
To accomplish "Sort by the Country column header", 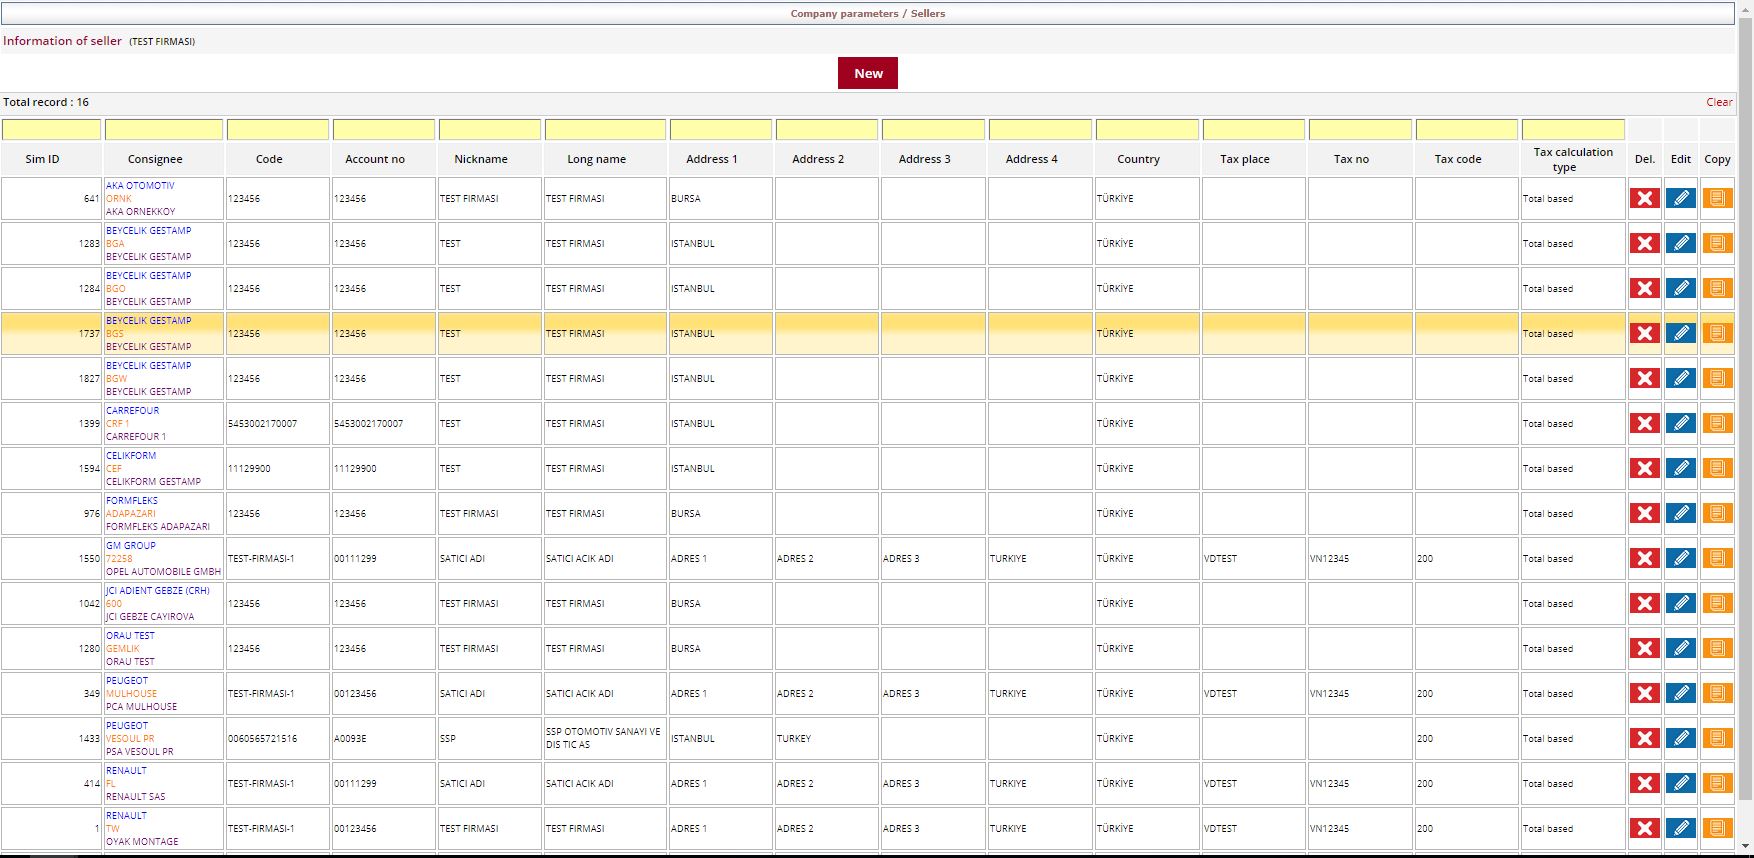I will 1138,159.
